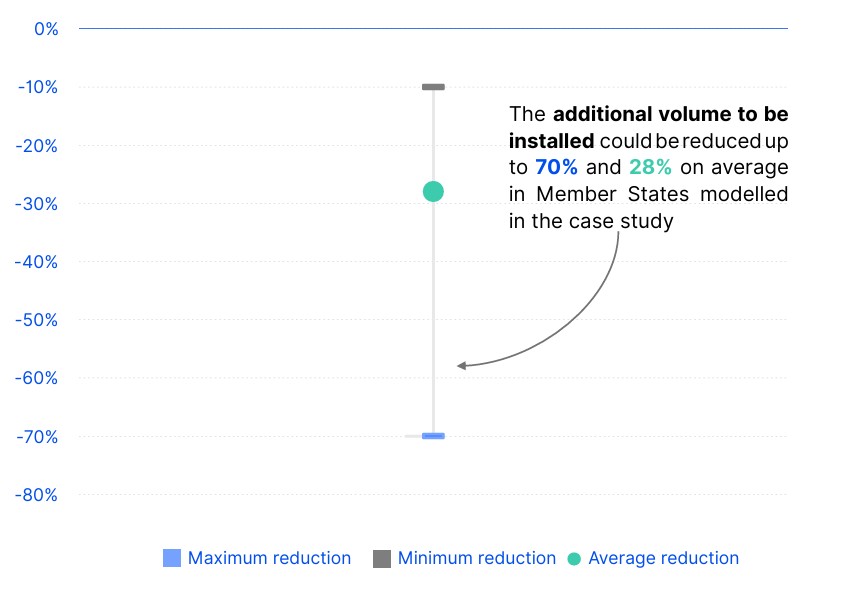Select the gray minimum marker on the chart
This screenshot has height=591, width=843.
(x=433, y=87)
